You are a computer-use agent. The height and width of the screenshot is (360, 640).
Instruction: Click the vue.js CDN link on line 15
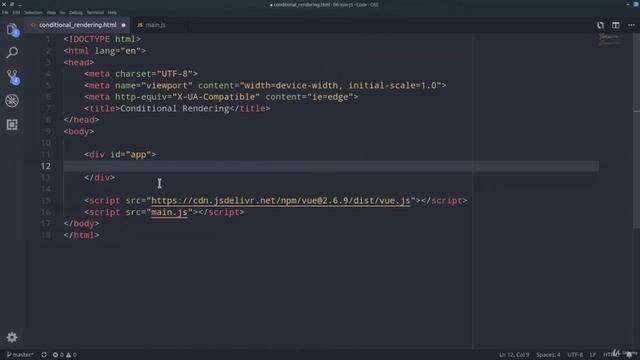click(x=280, y=200)
